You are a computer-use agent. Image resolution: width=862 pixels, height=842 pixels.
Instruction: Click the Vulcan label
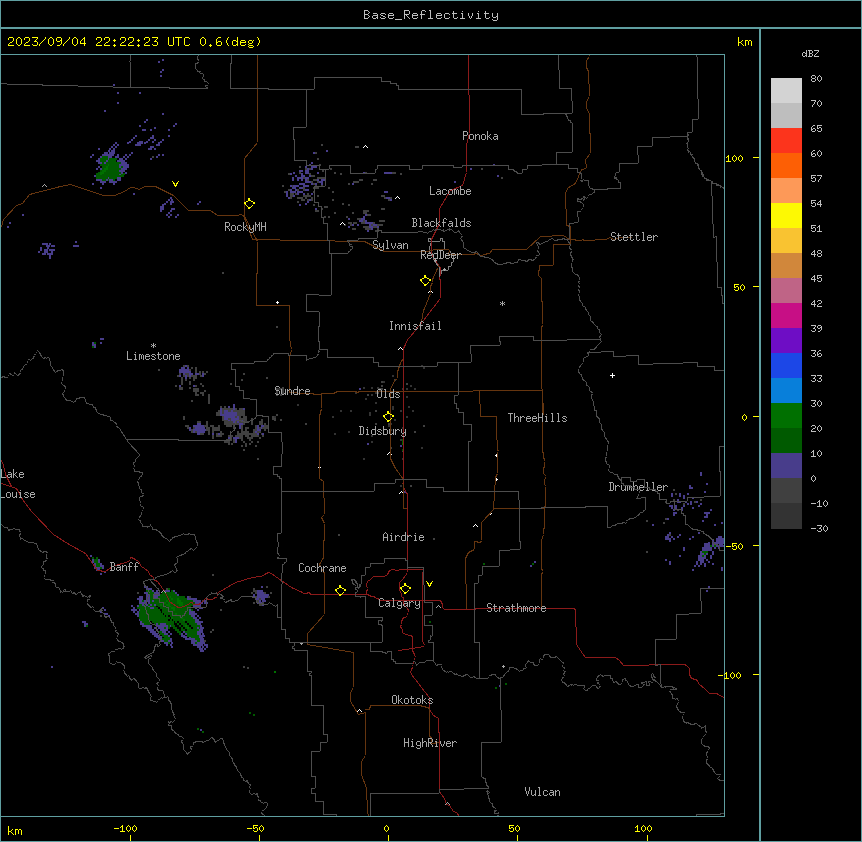point(542,792)
